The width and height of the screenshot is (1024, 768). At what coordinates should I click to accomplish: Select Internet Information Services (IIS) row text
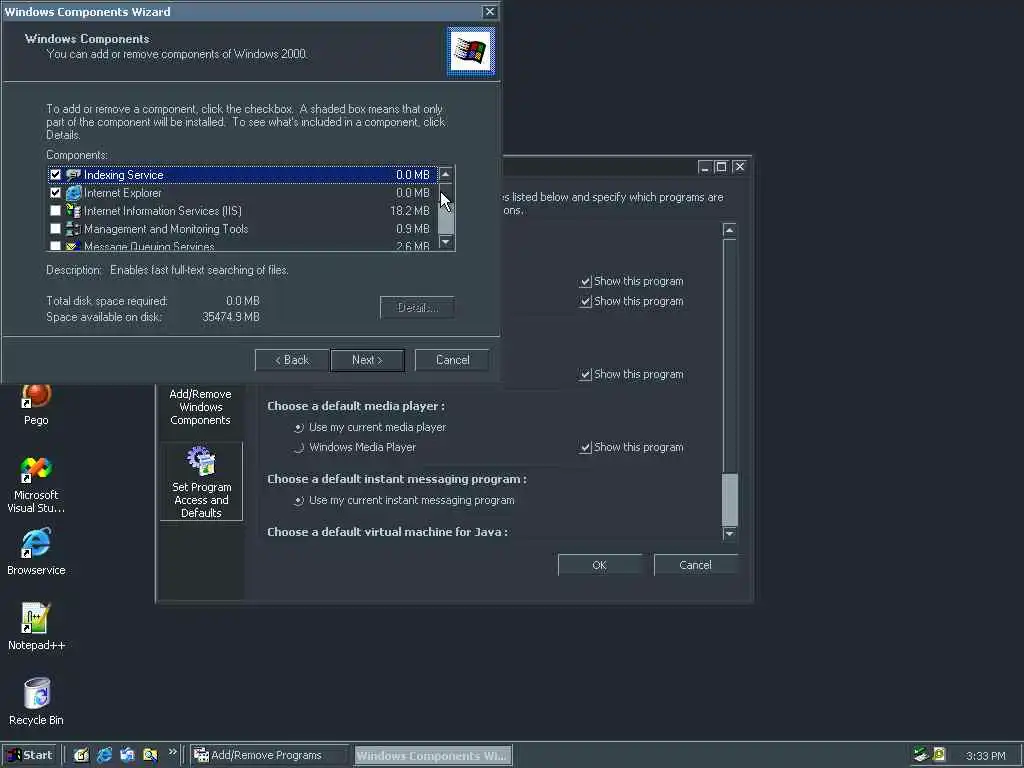(163, 211)
